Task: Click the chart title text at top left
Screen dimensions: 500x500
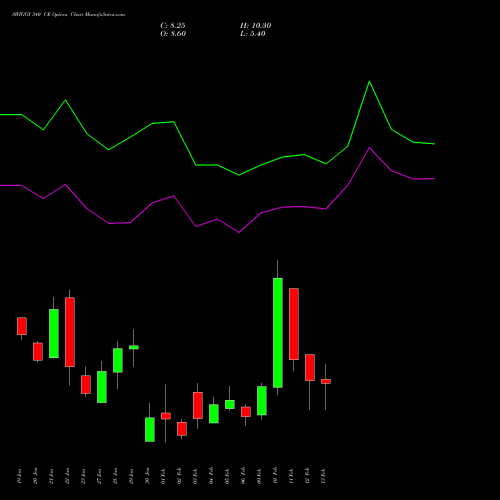Action: point(69,15)
